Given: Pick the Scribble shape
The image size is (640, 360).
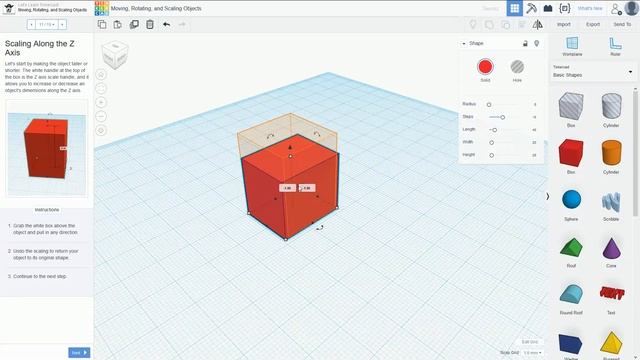Looking at the screenshot, I should coord(611,201).
